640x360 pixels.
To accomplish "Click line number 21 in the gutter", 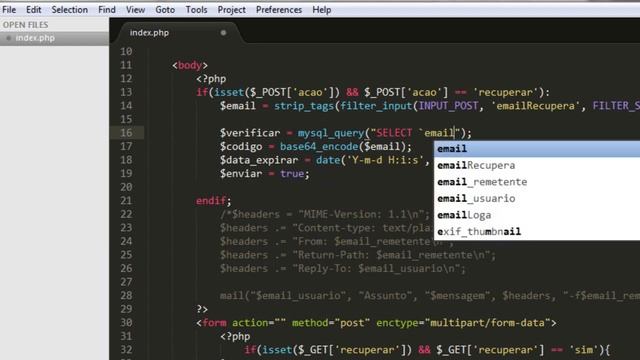I will point(126,200).
